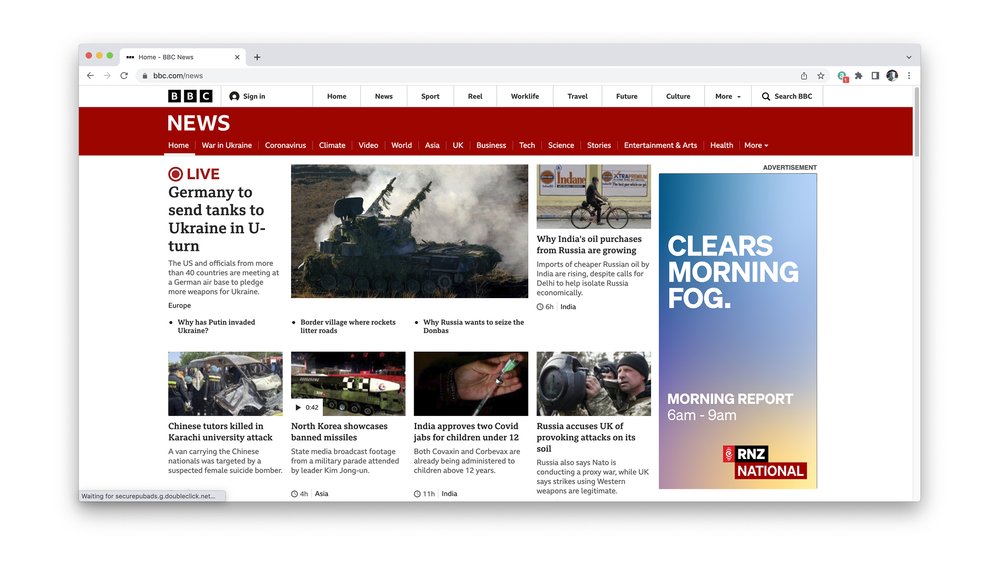Select Stories news section

599,145
